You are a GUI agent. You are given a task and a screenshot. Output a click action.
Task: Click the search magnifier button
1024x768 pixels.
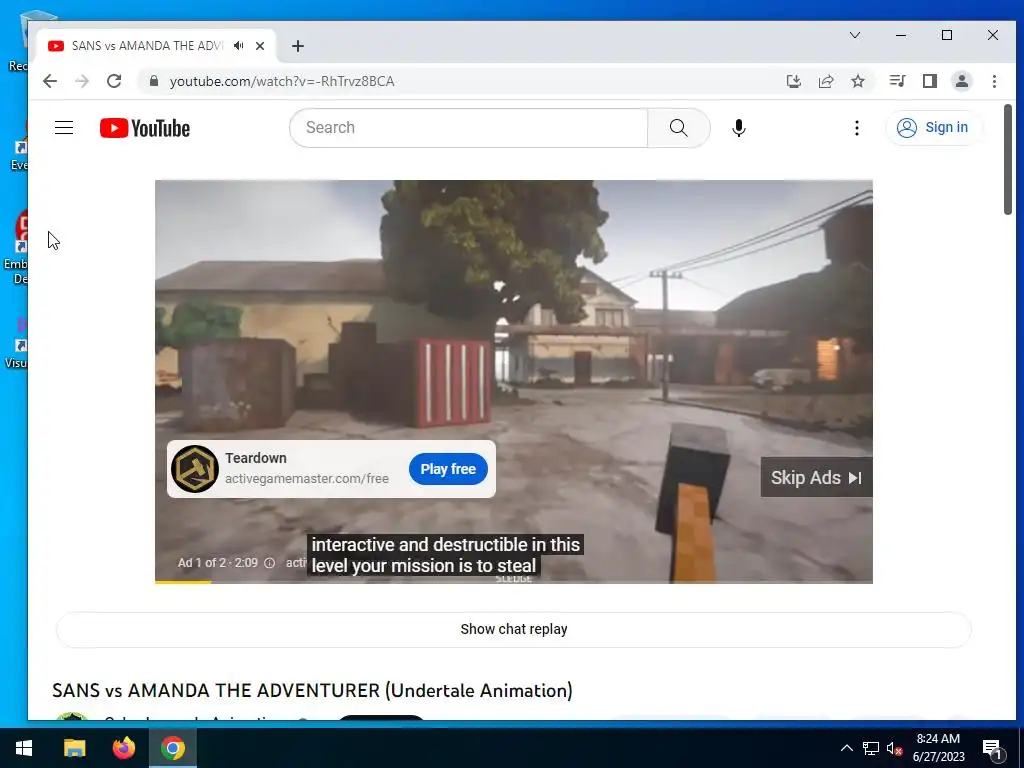coord(679,128)
